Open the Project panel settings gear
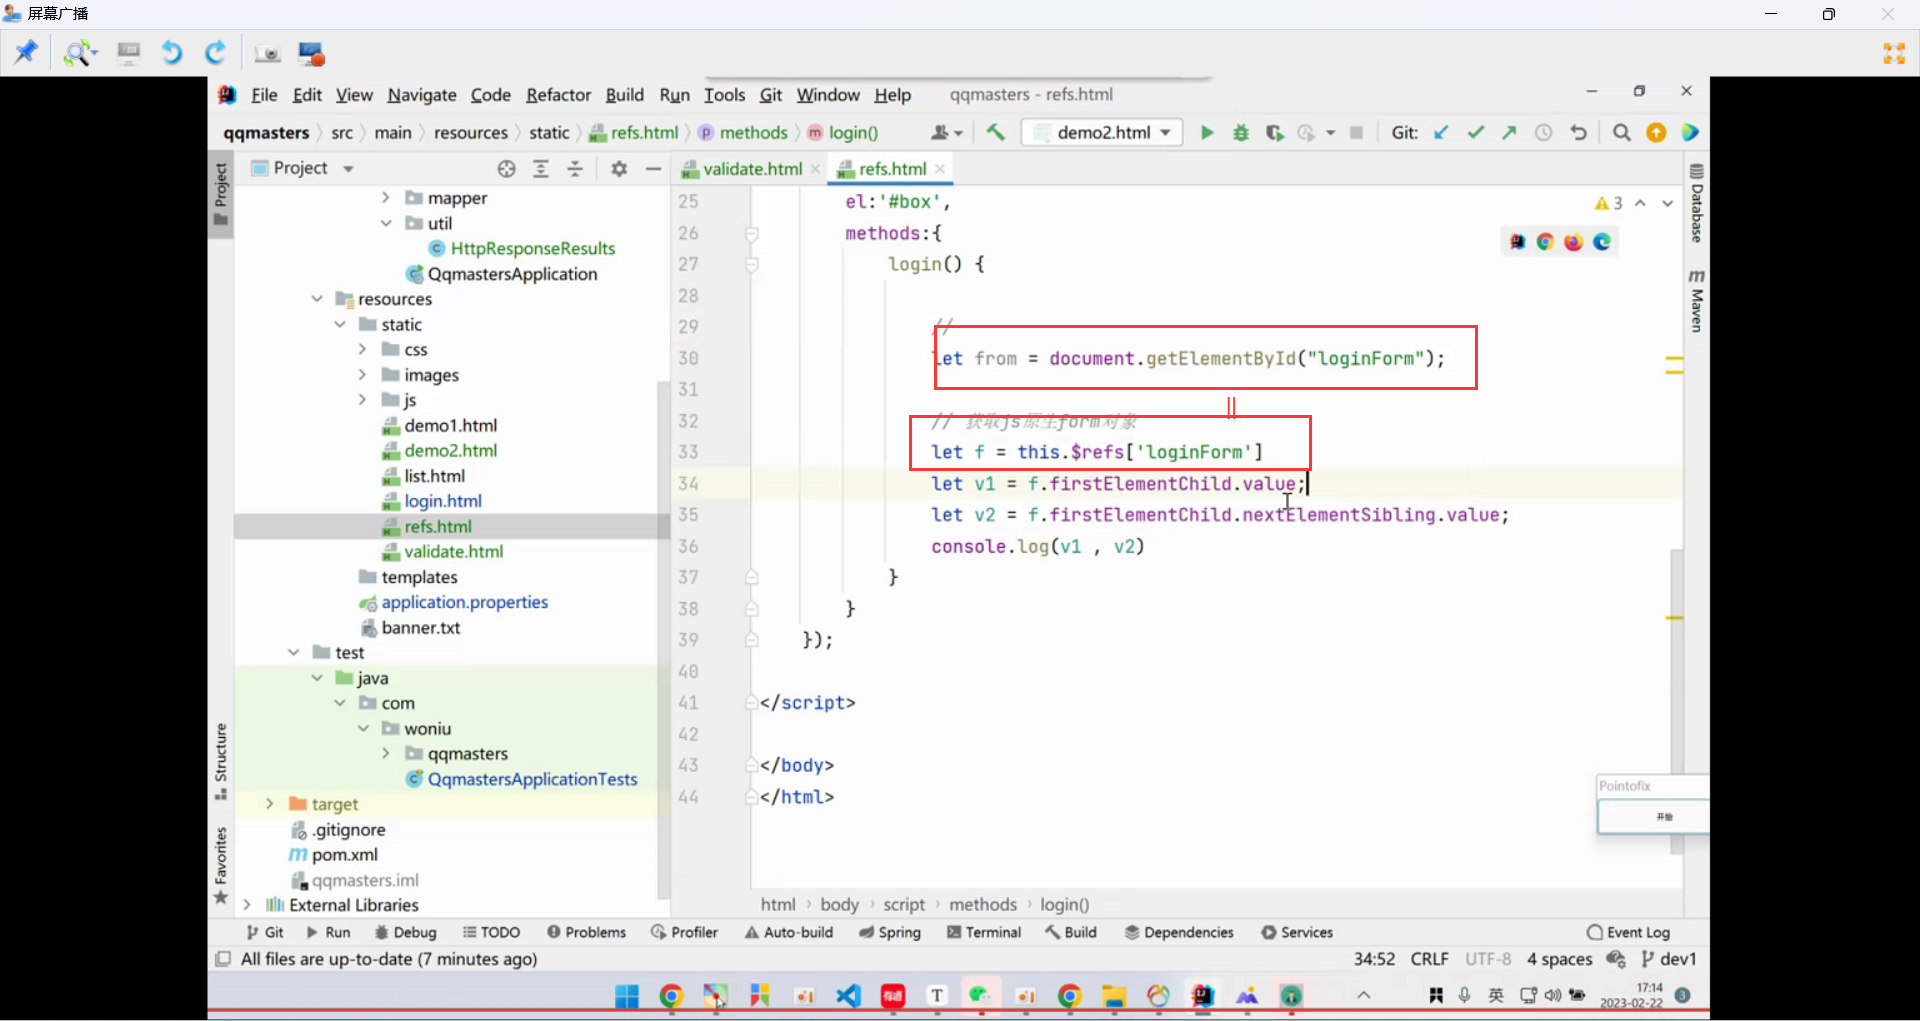Viewport: 1920px width, 1021px height. tap(619, 169)
